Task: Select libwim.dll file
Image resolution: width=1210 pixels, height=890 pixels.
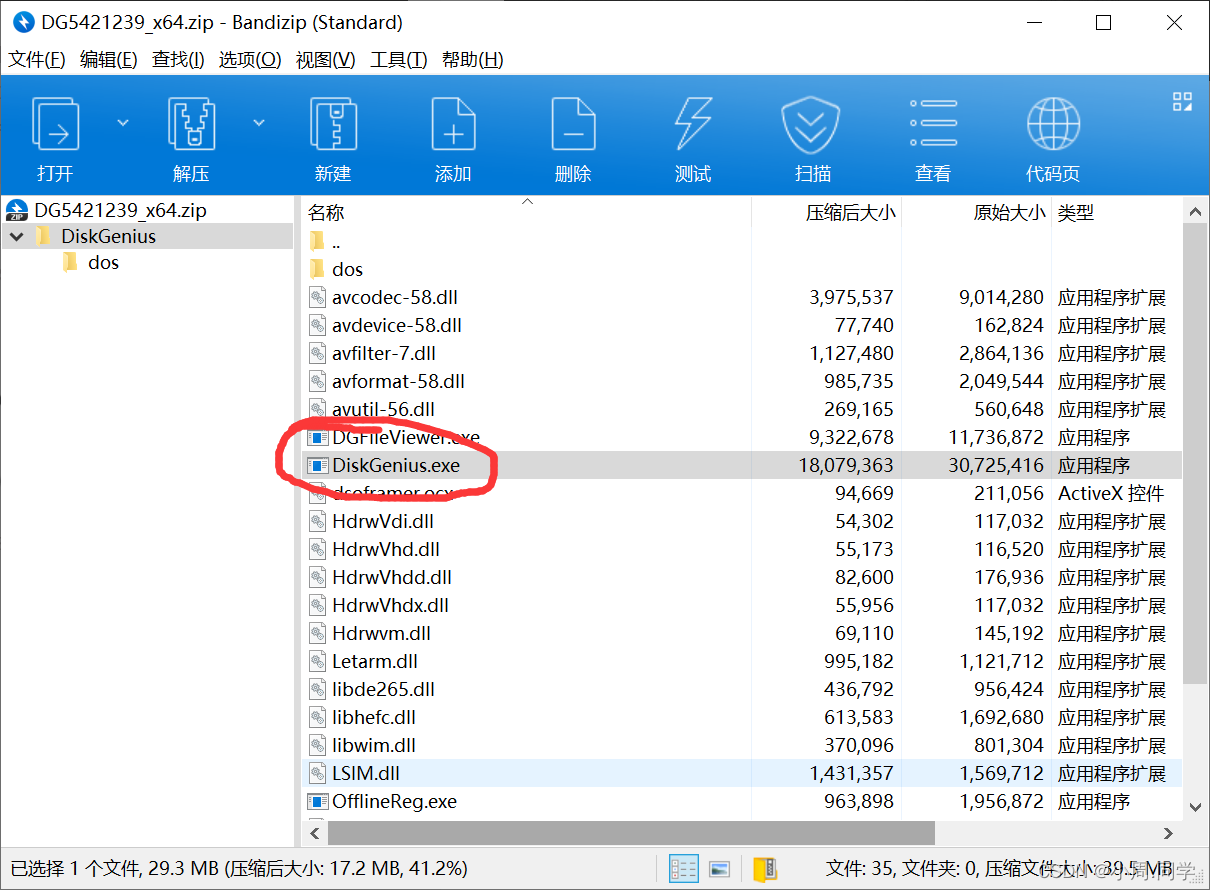Action: (x=374, y=745)
